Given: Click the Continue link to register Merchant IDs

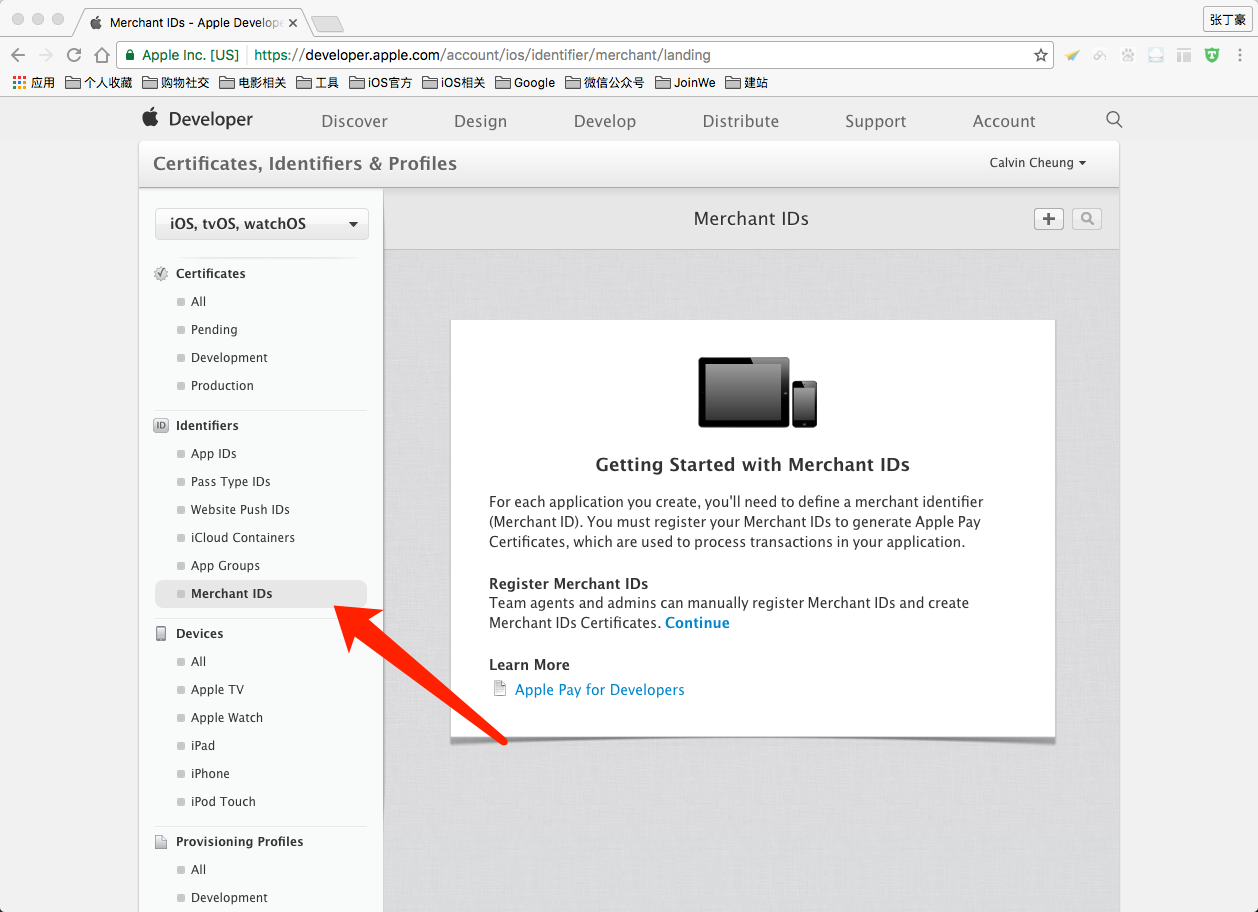Looking at the screenshot, I should pyautogui.click(x=697, y=623).
